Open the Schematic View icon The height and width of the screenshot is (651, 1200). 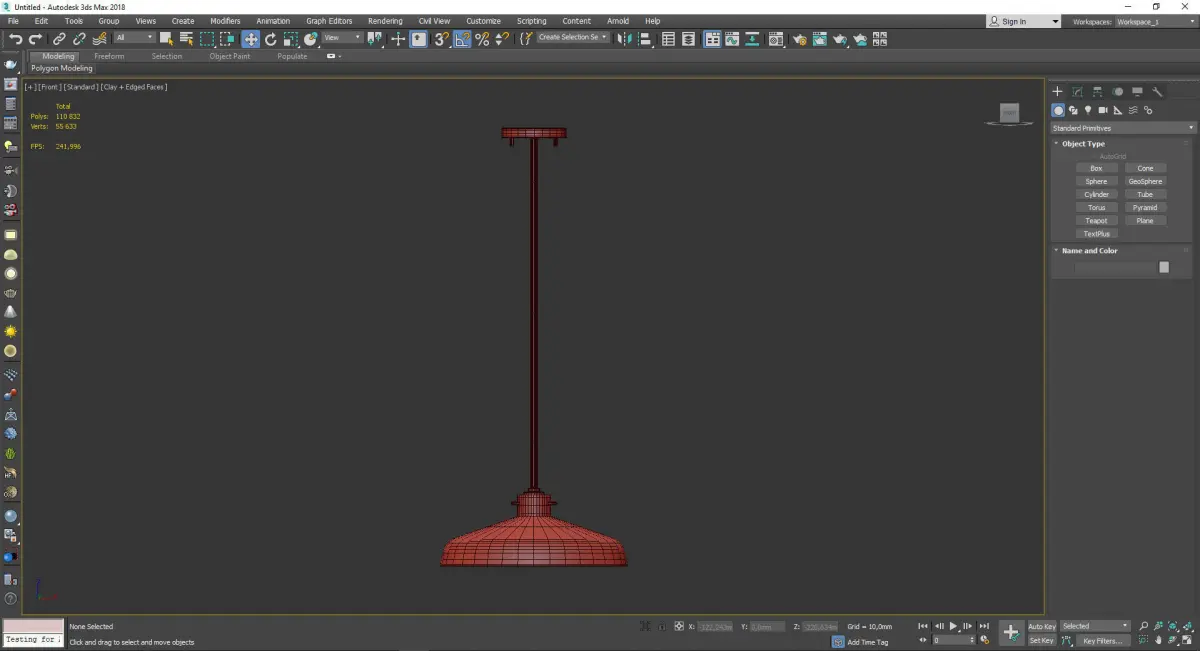coord(753,39)
